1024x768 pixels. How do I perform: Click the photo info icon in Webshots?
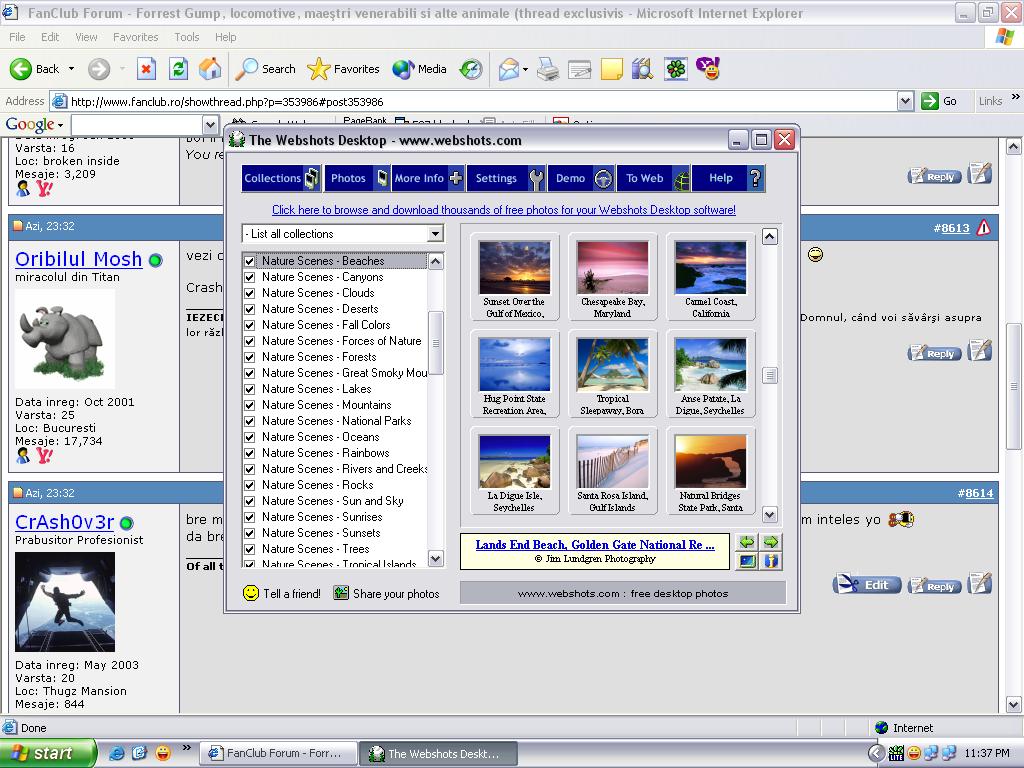[771, 561]
